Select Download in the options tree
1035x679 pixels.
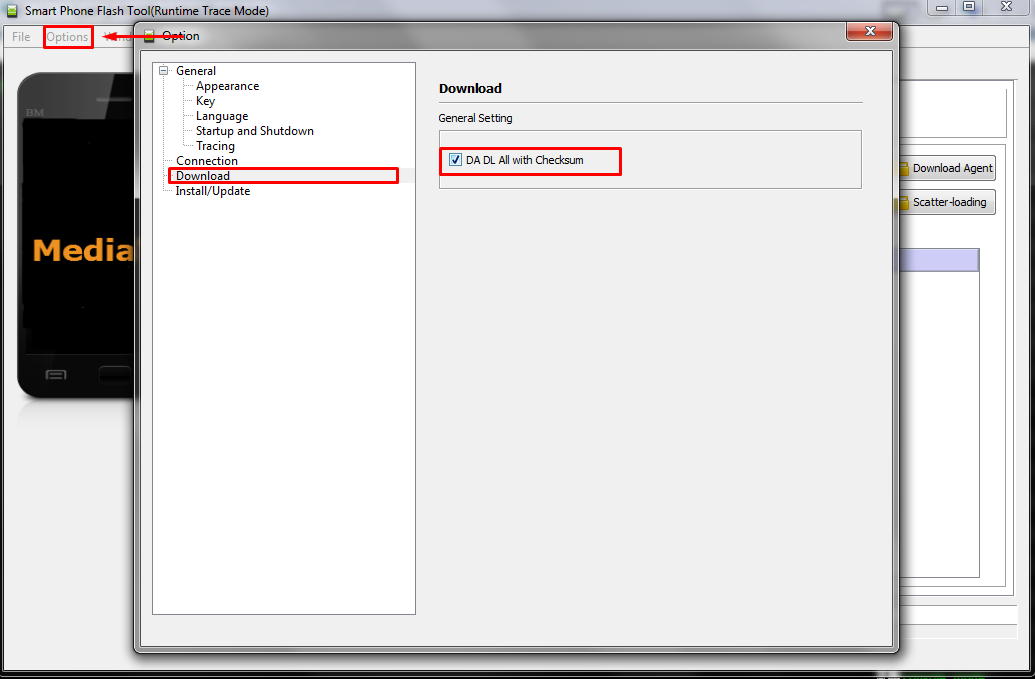pos(203,176)
